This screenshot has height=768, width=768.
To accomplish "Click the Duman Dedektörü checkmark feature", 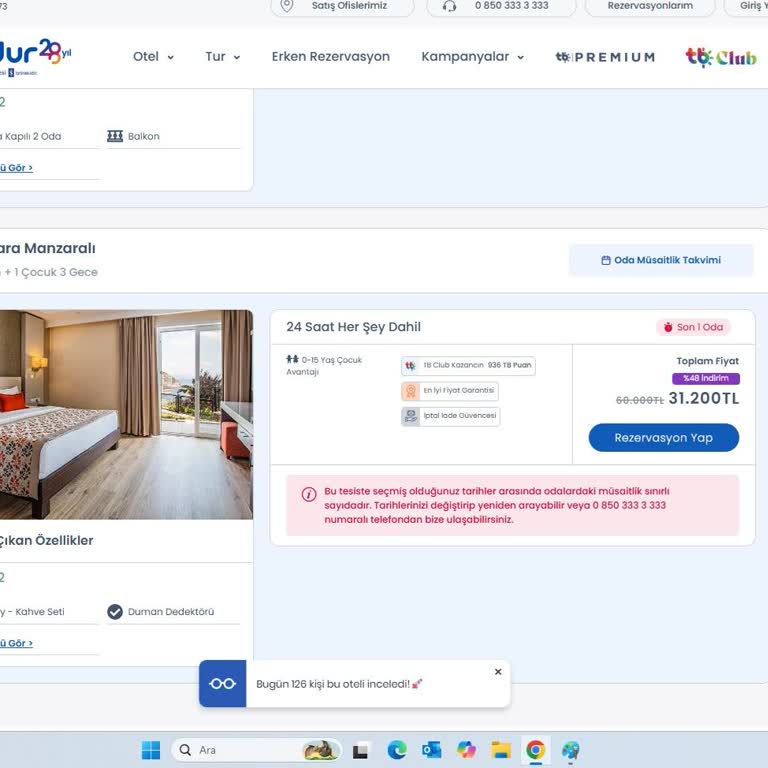I will (115, 612).
